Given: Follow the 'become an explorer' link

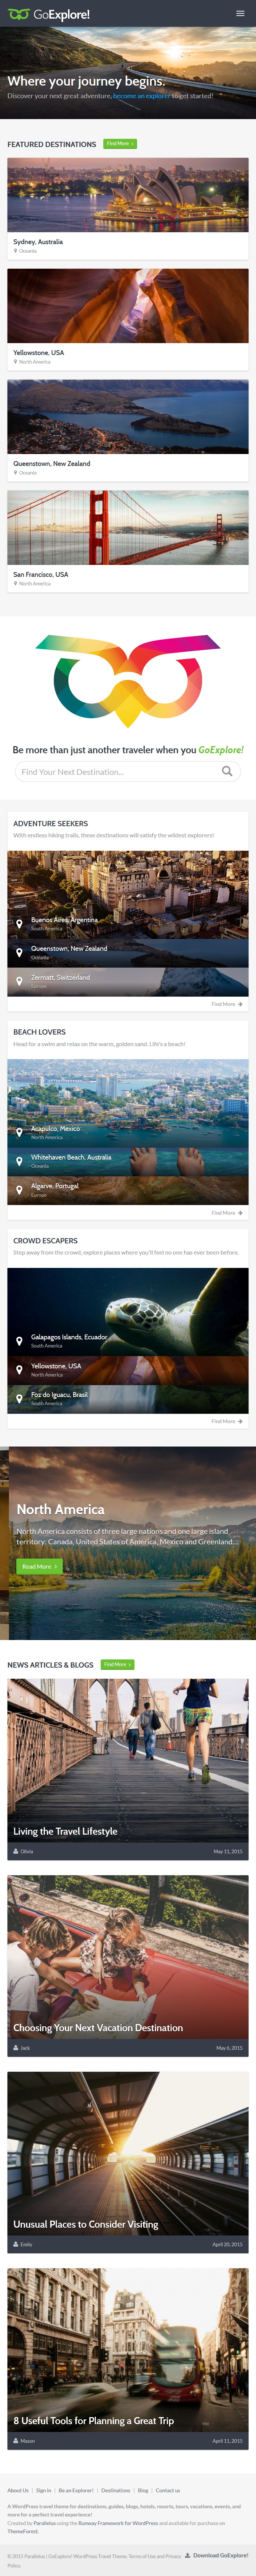Looking at the screenshot, I should (x=142, y=96).
